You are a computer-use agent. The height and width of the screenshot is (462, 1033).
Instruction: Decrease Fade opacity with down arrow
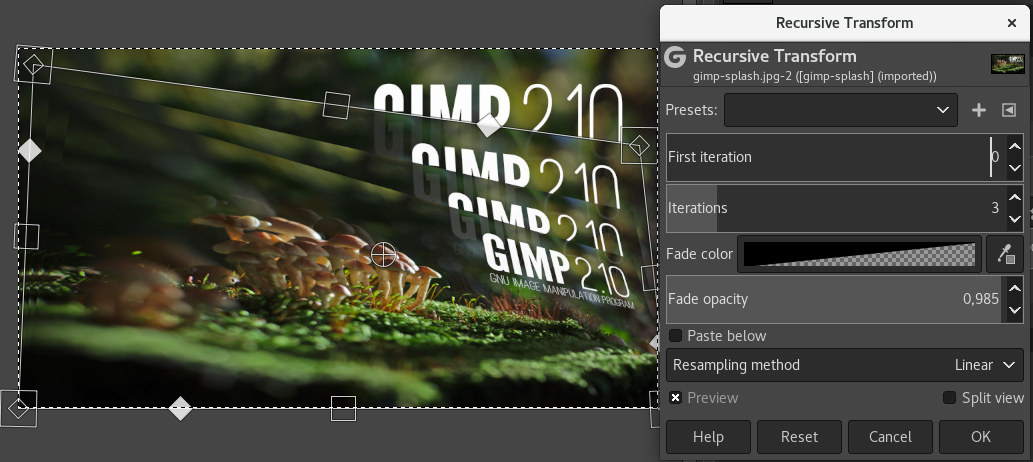coord(1015,310)
